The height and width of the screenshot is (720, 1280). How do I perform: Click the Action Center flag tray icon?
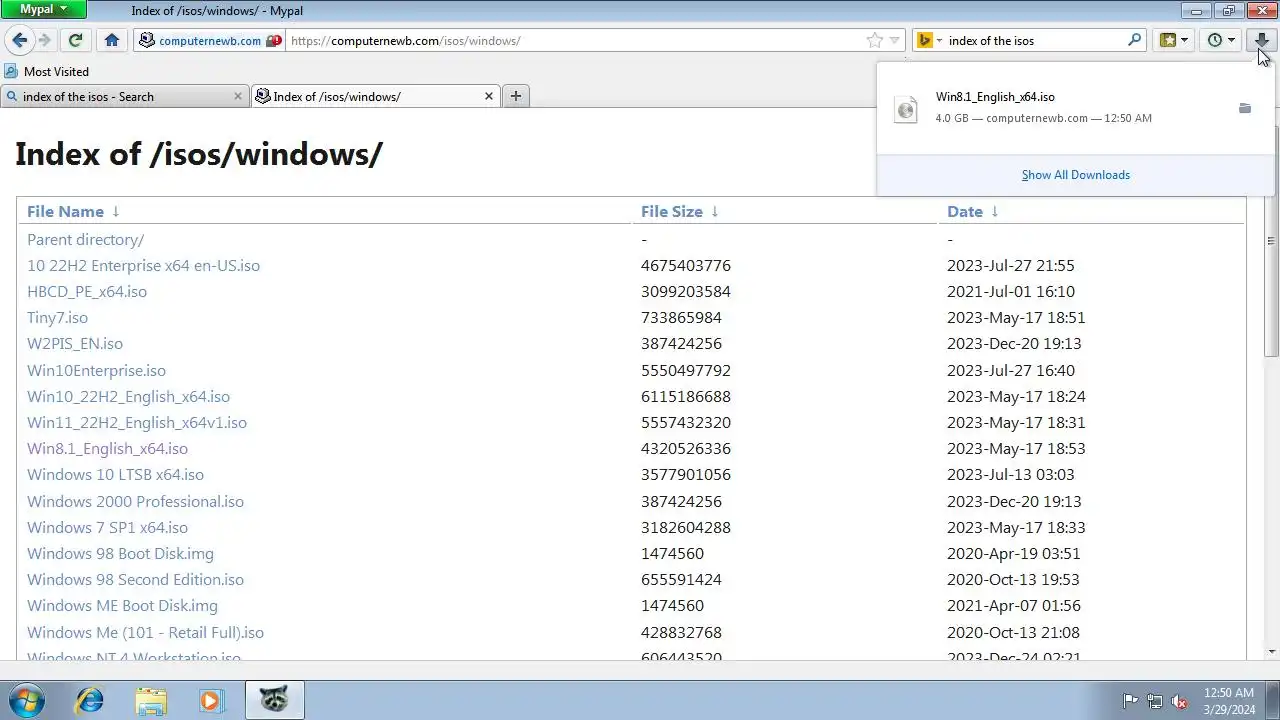point(1130,701)
